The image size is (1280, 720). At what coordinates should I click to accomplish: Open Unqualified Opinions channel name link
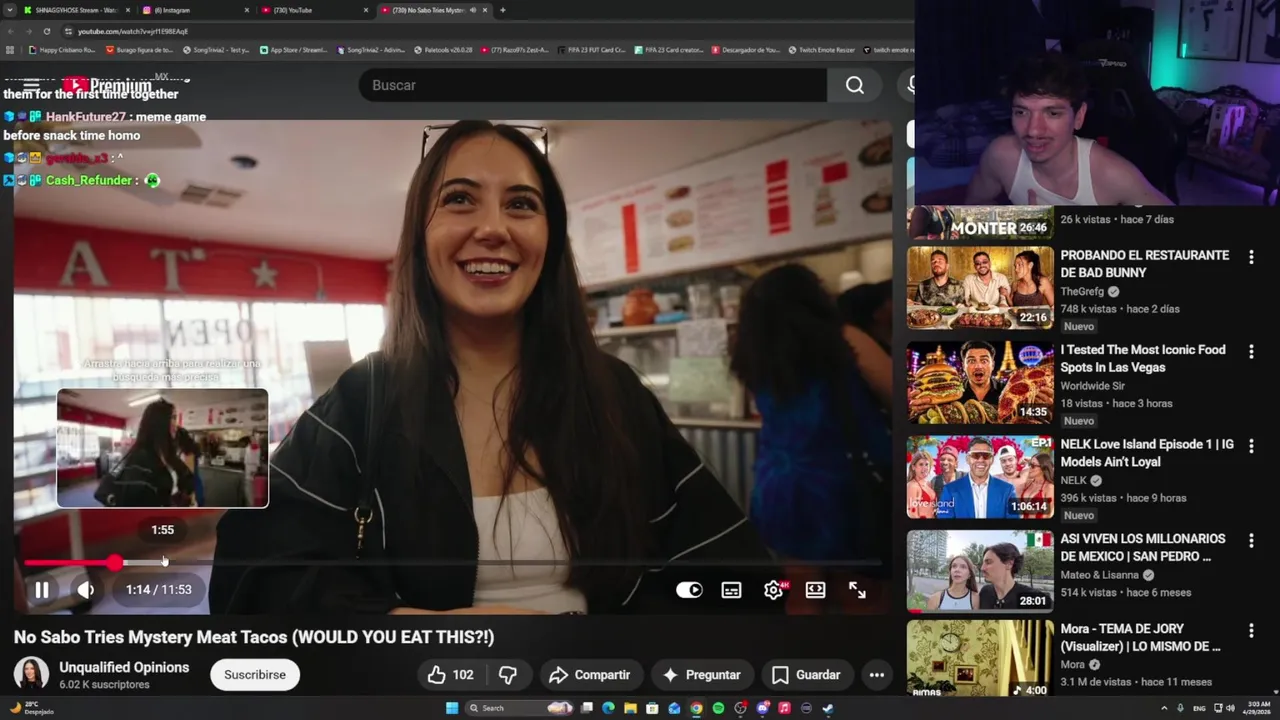(x=124, y=667)
